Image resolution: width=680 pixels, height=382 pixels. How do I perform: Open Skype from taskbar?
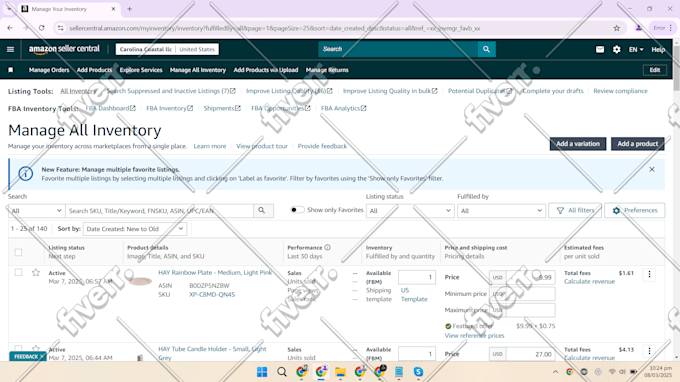tap(418, 372)
